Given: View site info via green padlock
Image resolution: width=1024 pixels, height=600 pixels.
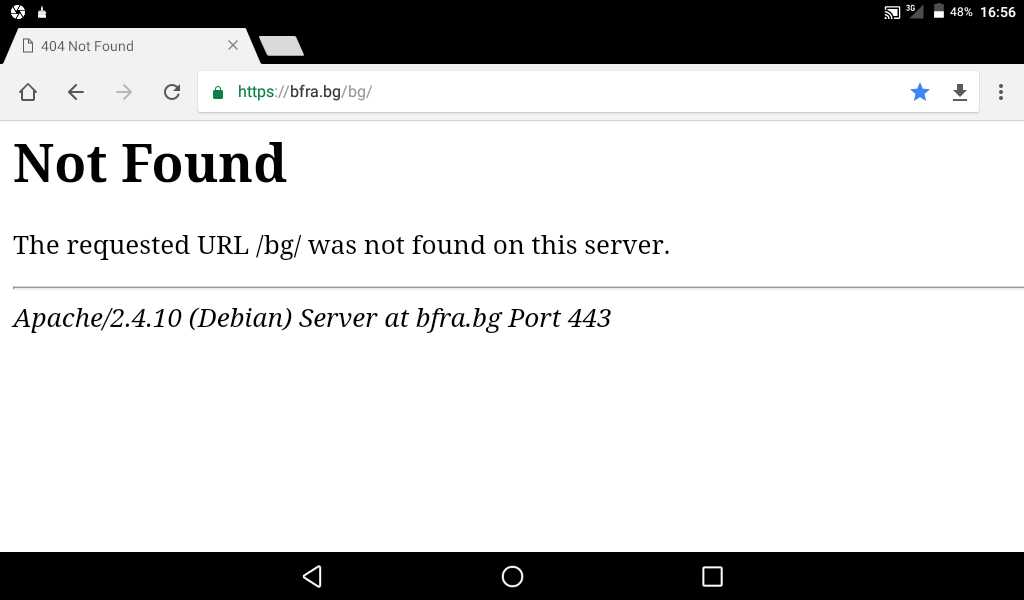Looking at the screenshot, I should coord(218,92).
